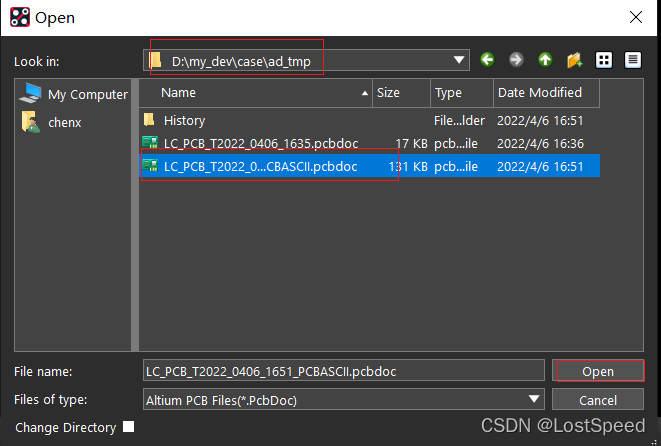The width and height of the screenshot is (661, 446).
Task: Open the File name history dropdown
Action: (x=536, y=371)
